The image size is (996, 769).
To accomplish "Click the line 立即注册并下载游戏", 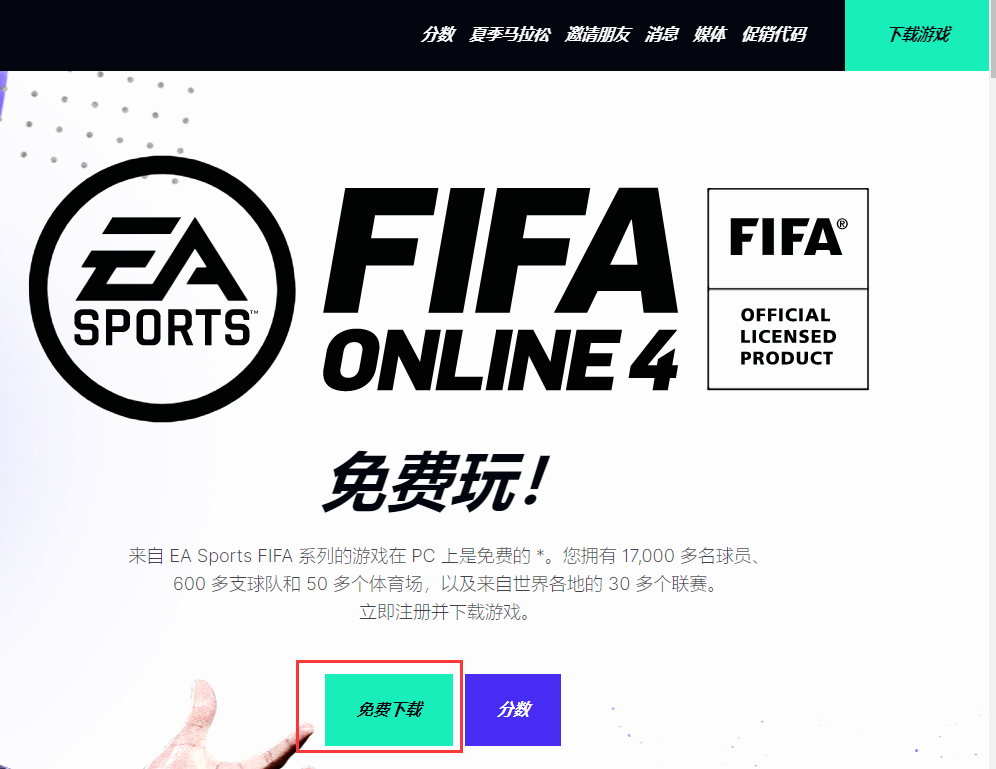I will 445,612.
